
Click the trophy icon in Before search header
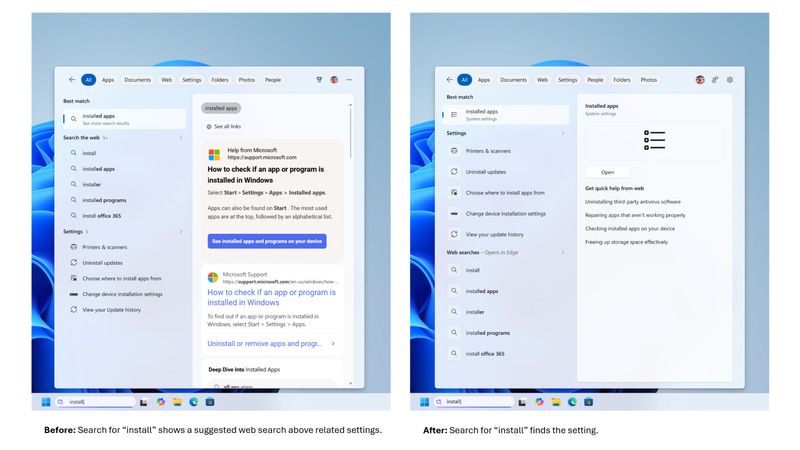coord(319,80)
